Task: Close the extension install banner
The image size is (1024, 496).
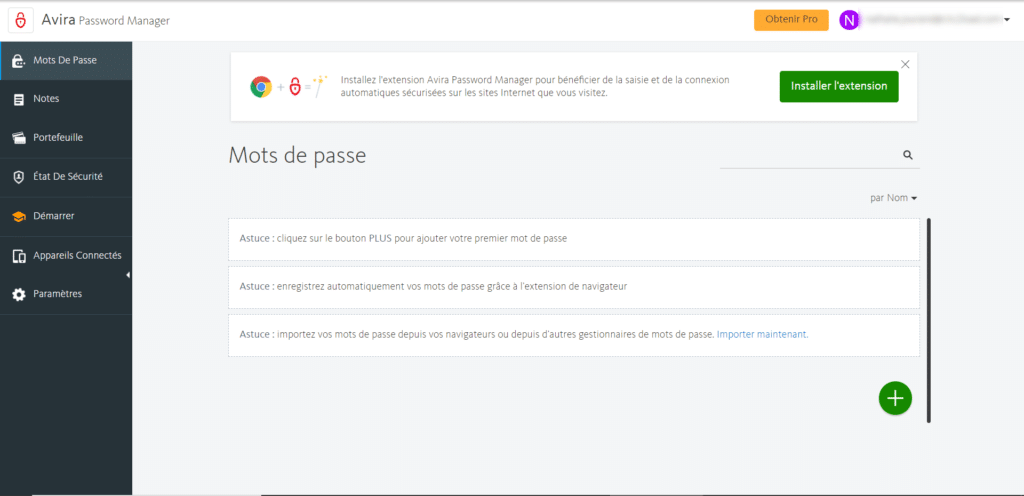Action: [904, 64]
